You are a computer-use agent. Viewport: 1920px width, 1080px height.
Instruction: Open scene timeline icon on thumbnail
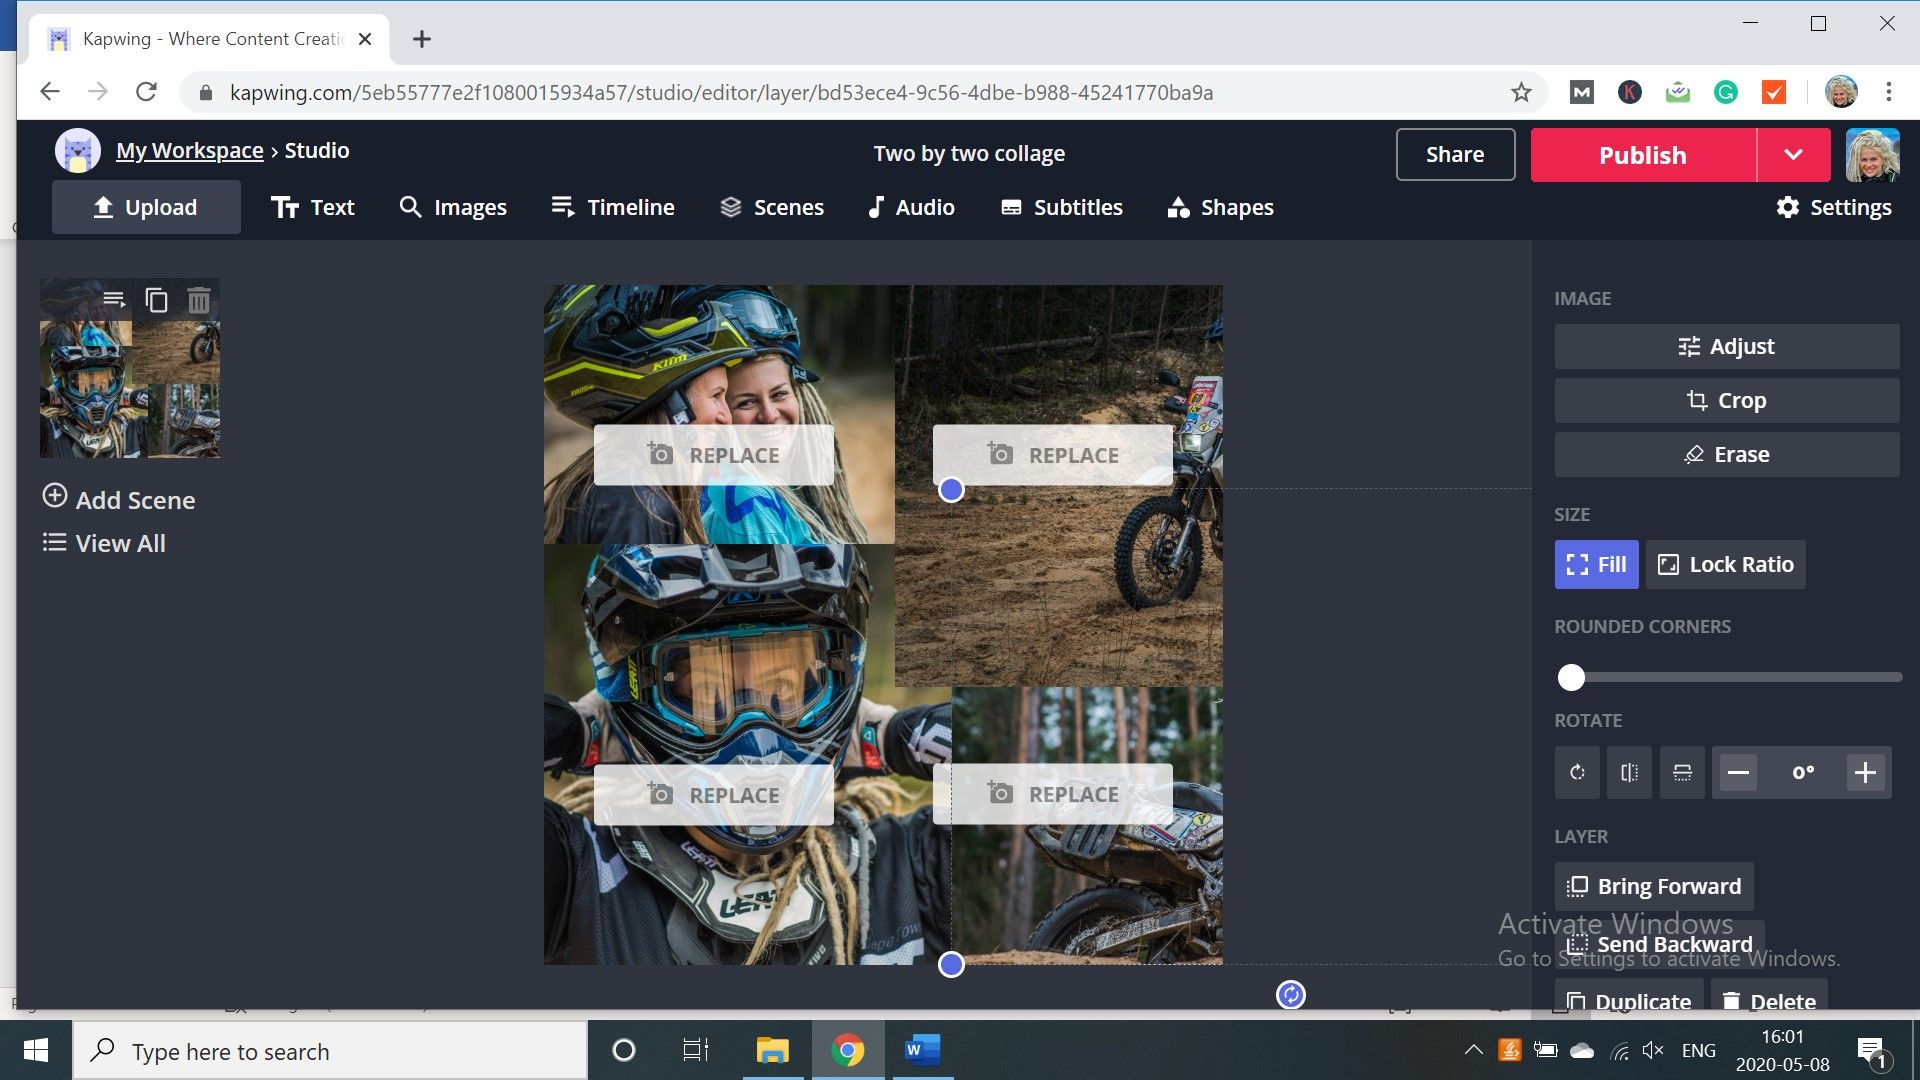[114, 300]
